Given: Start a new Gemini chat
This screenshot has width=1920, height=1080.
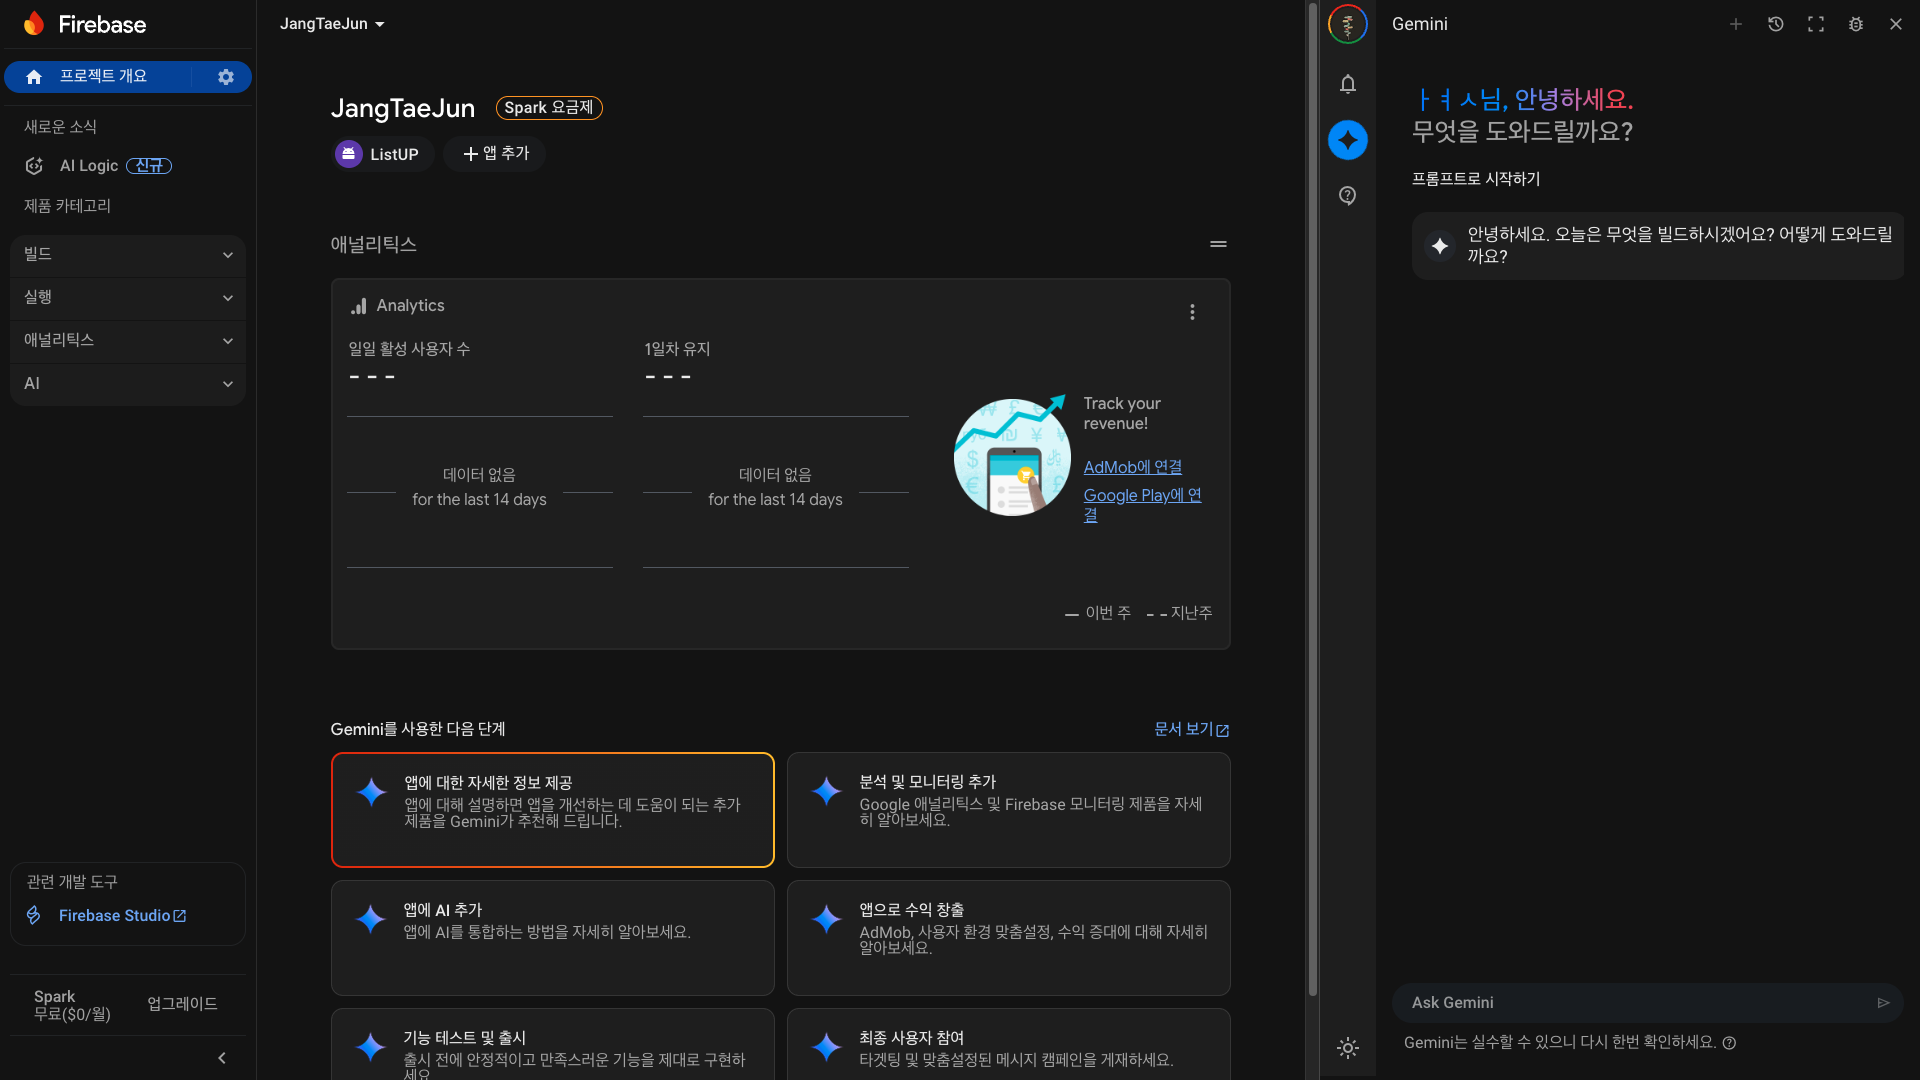Looking at the screenshot, I should point(1735,24).
